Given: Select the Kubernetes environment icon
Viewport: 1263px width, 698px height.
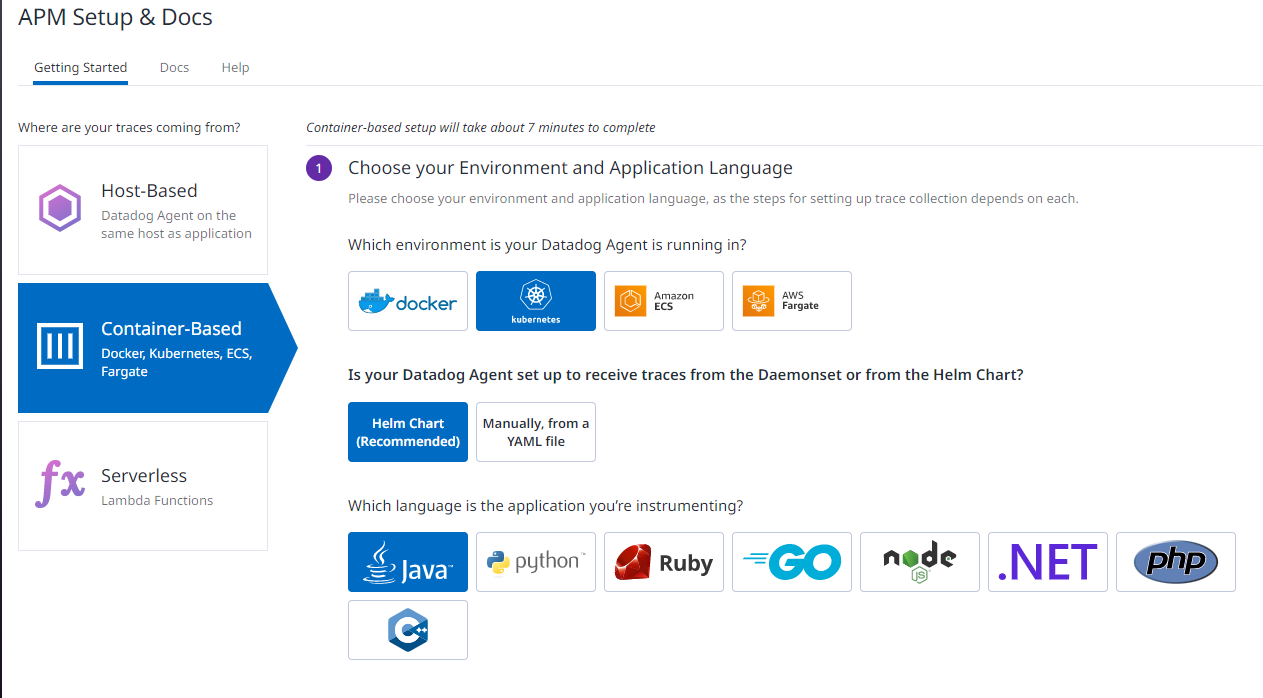Looking at the screenshot, I should click(x=535, y=300).
